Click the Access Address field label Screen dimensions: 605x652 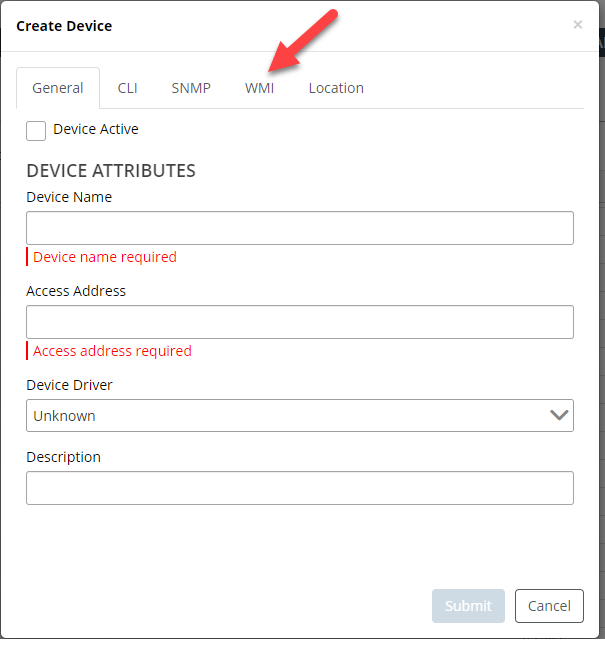tap(76, 291)
